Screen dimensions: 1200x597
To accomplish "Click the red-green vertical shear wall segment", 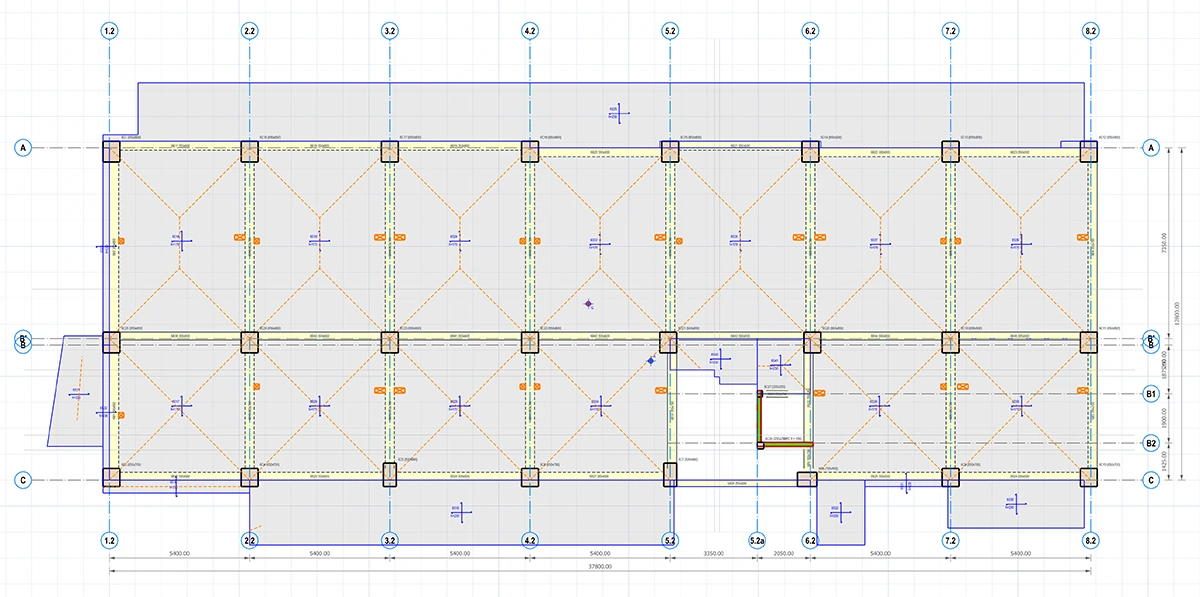I will tap(759, 418).
